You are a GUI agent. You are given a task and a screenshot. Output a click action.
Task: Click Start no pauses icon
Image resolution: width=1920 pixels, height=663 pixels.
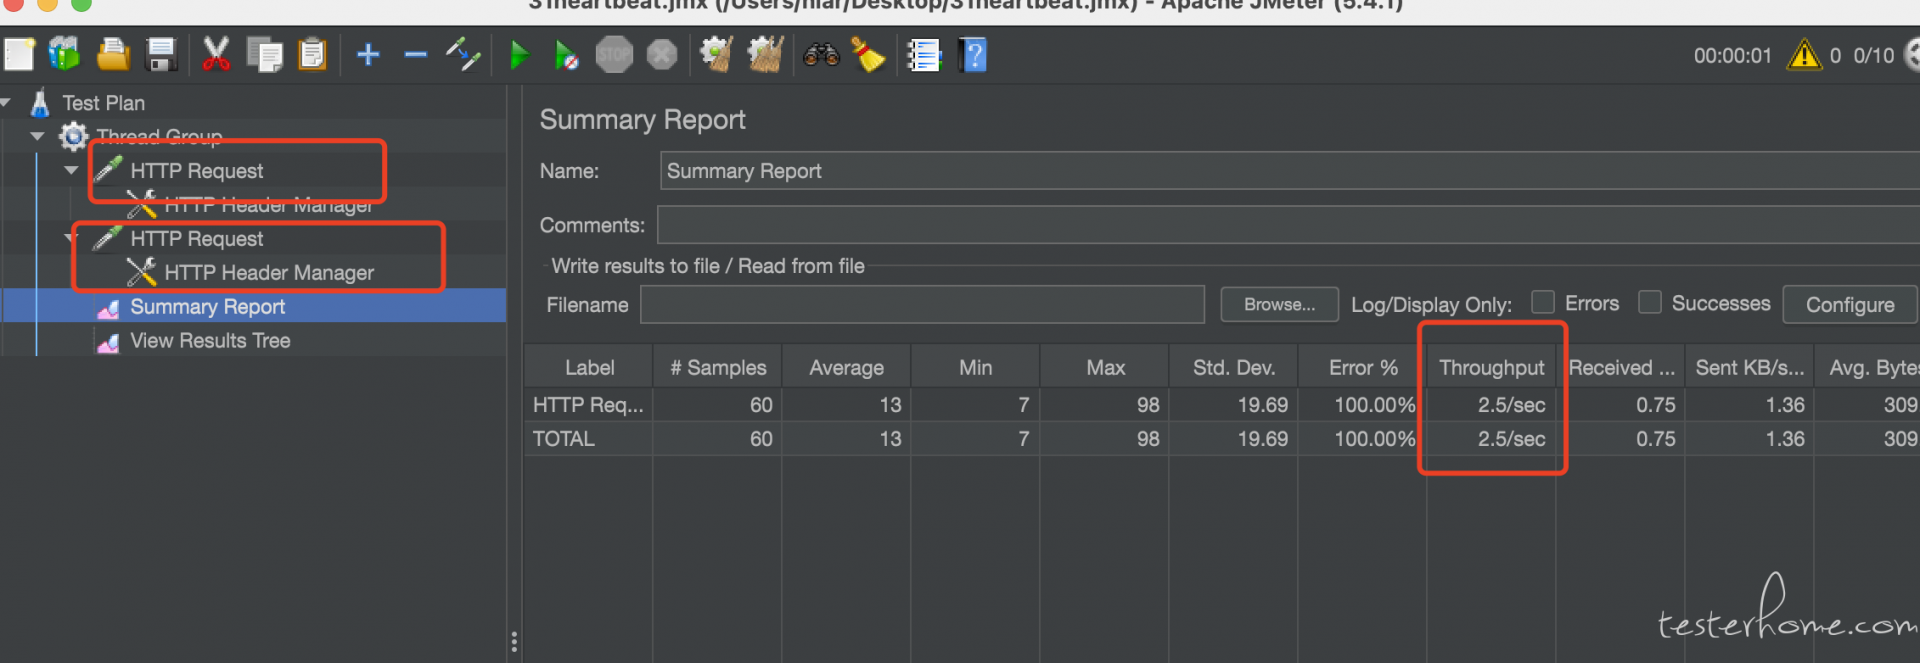(566, 55)
